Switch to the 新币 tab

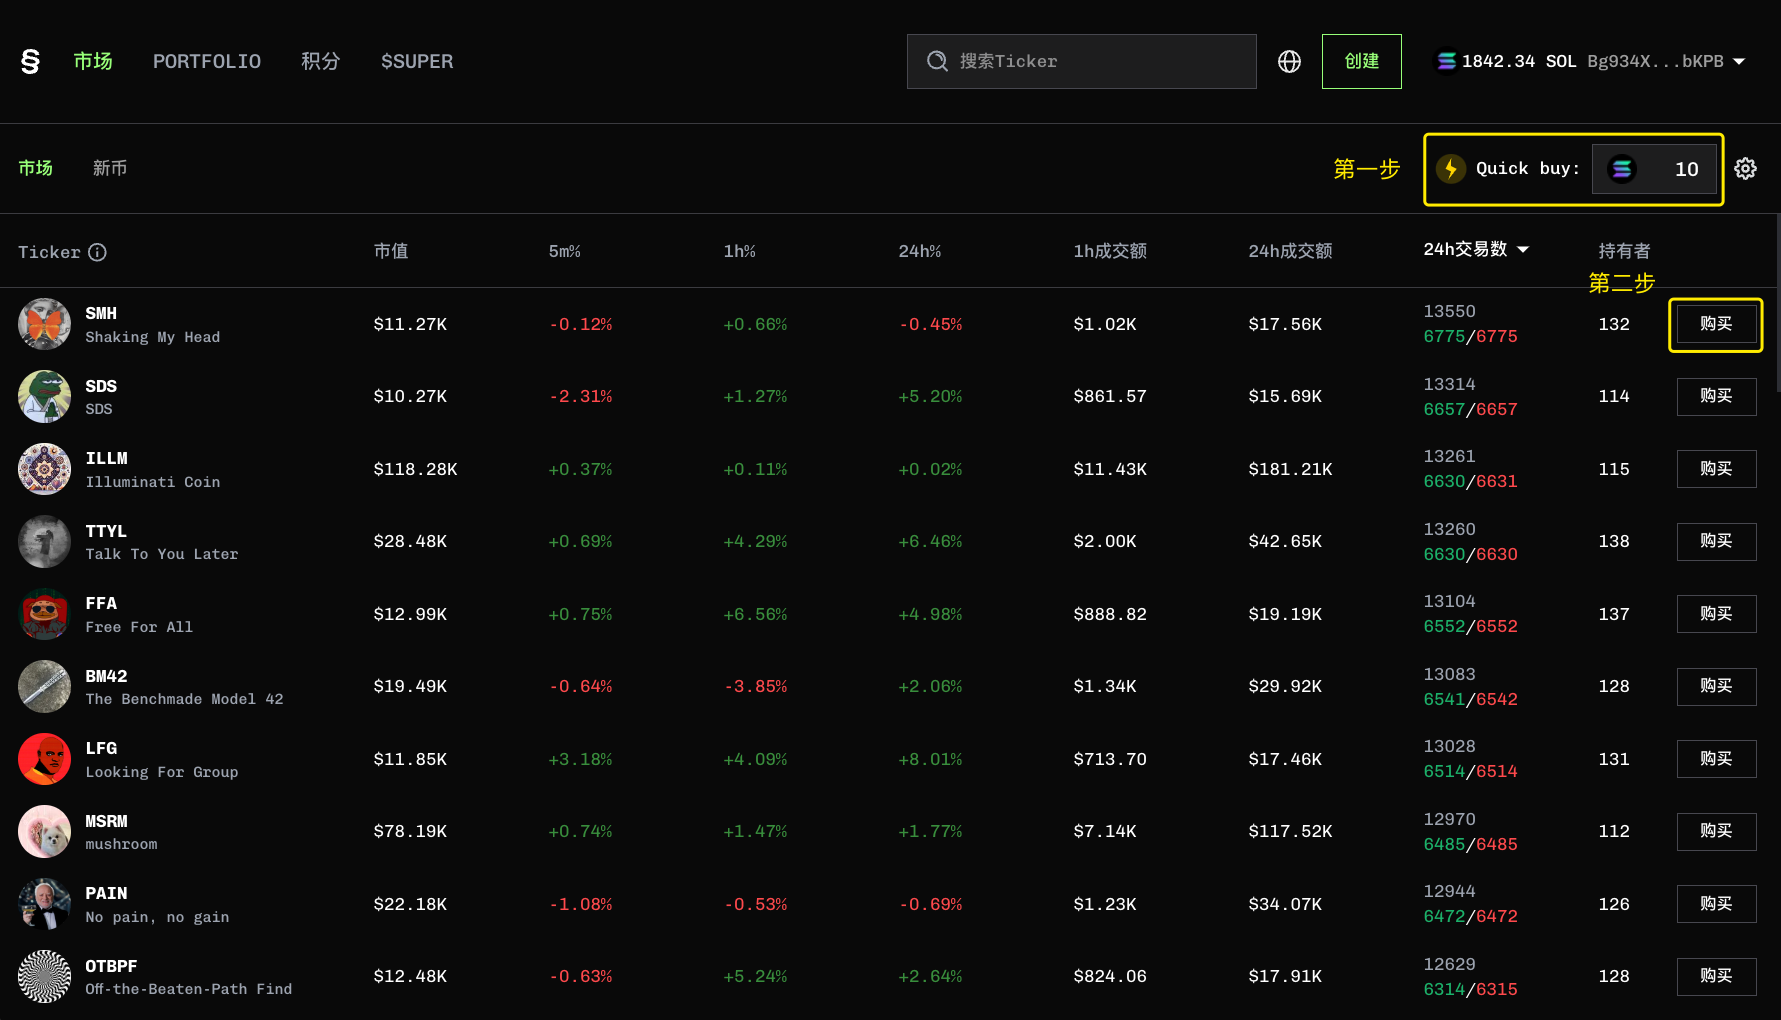pyautogui.click(x=110, y=168)
